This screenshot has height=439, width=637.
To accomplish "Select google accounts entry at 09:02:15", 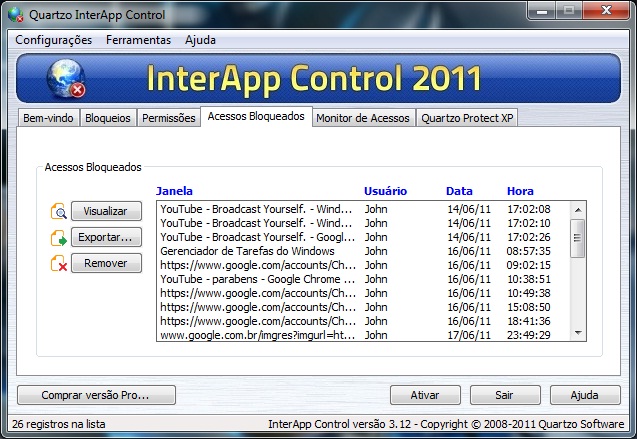I will (x=363, y=265).
